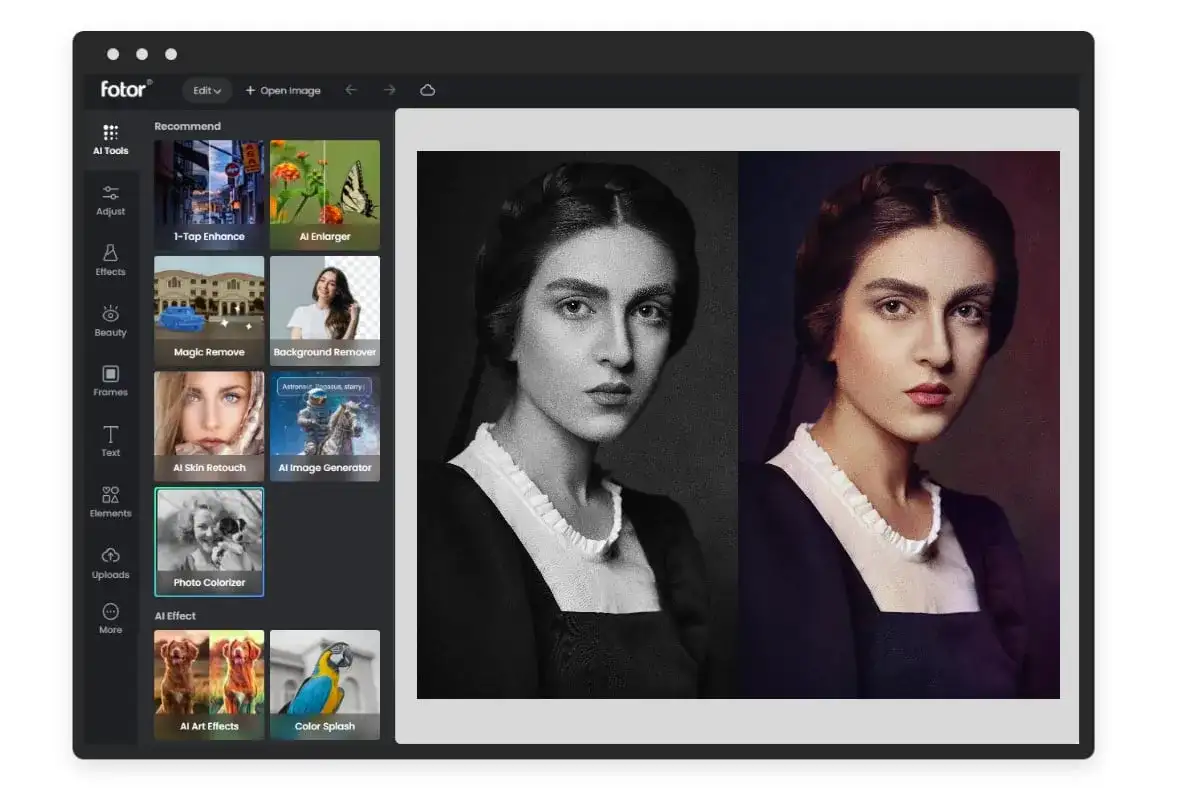The width and height of the screenshot is (1200, 800).
Task: Open the Elements sidebar panel
Action: tap(110, 502)
